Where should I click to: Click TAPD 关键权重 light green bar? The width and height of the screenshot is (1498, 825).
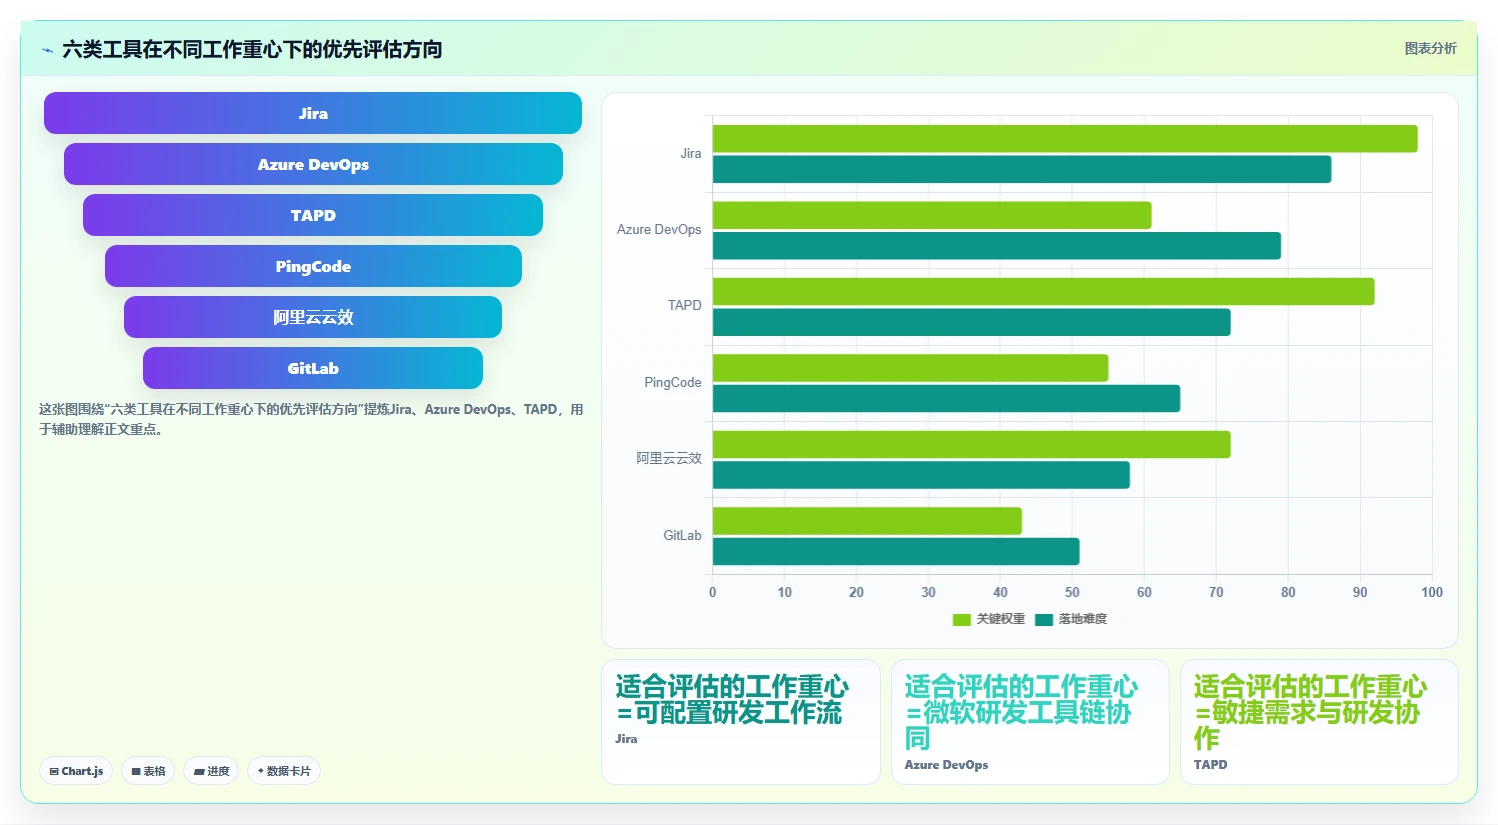point(1044,292)
